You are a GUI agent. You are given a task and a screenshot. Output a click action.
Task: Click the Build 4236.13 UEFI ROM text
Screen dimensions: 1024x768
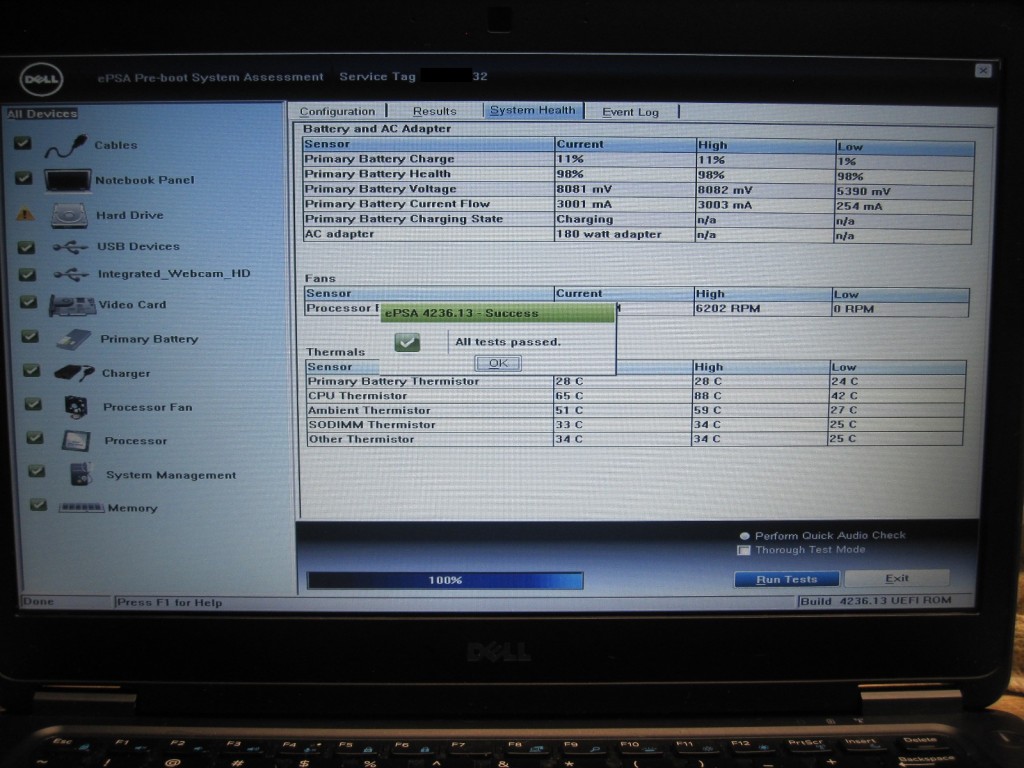[x=876, y=601]
